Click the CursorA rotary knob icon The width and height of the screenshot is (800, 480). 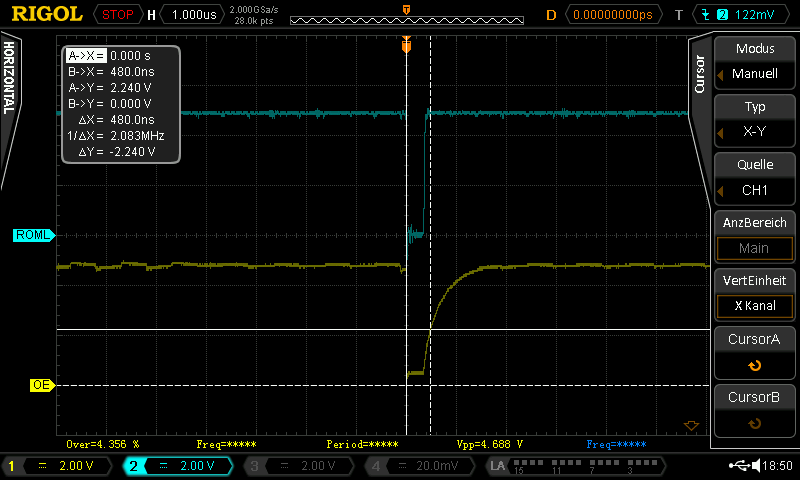(754, 365)
